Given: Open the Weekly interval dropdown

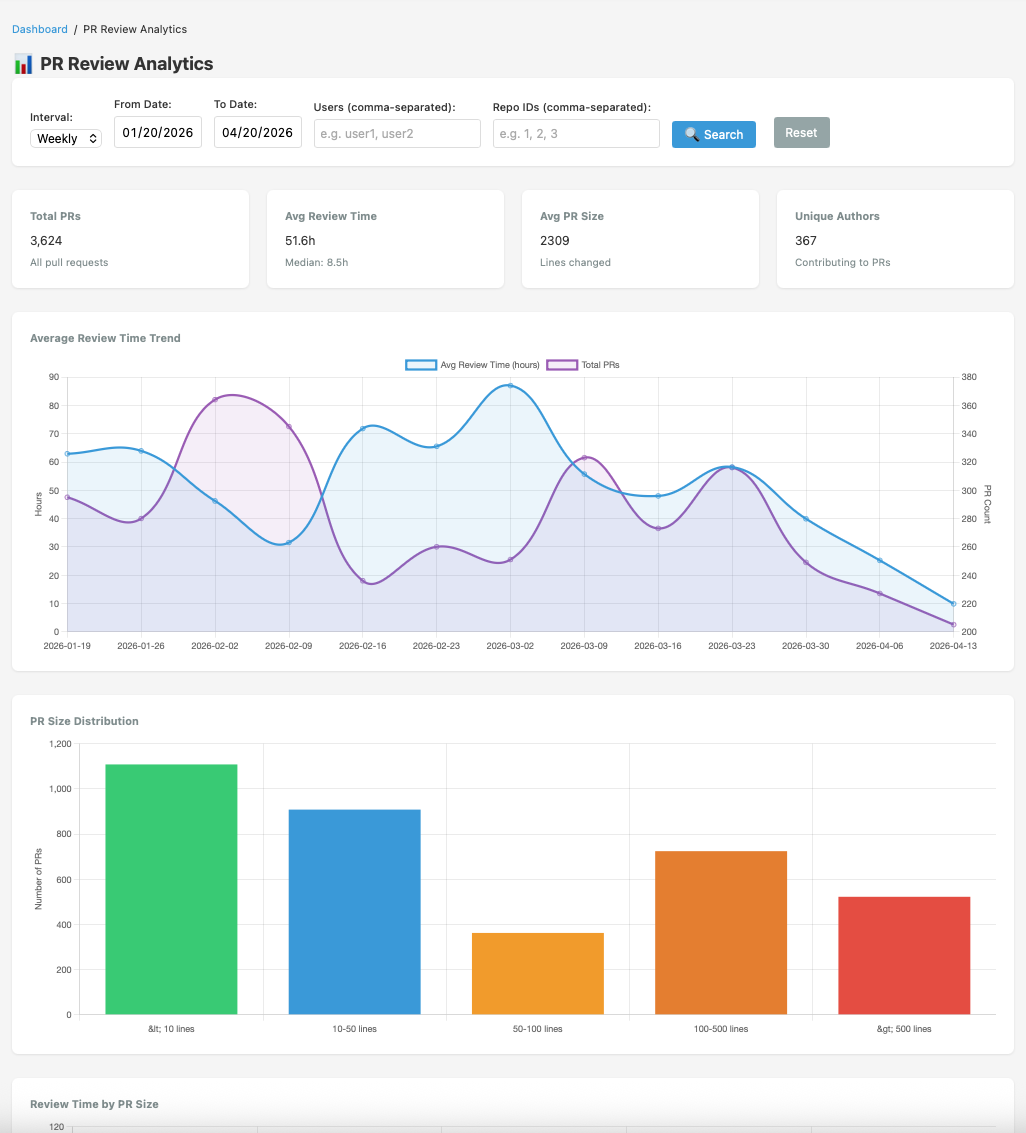Looking at the screenshot, I should point(66,139).
